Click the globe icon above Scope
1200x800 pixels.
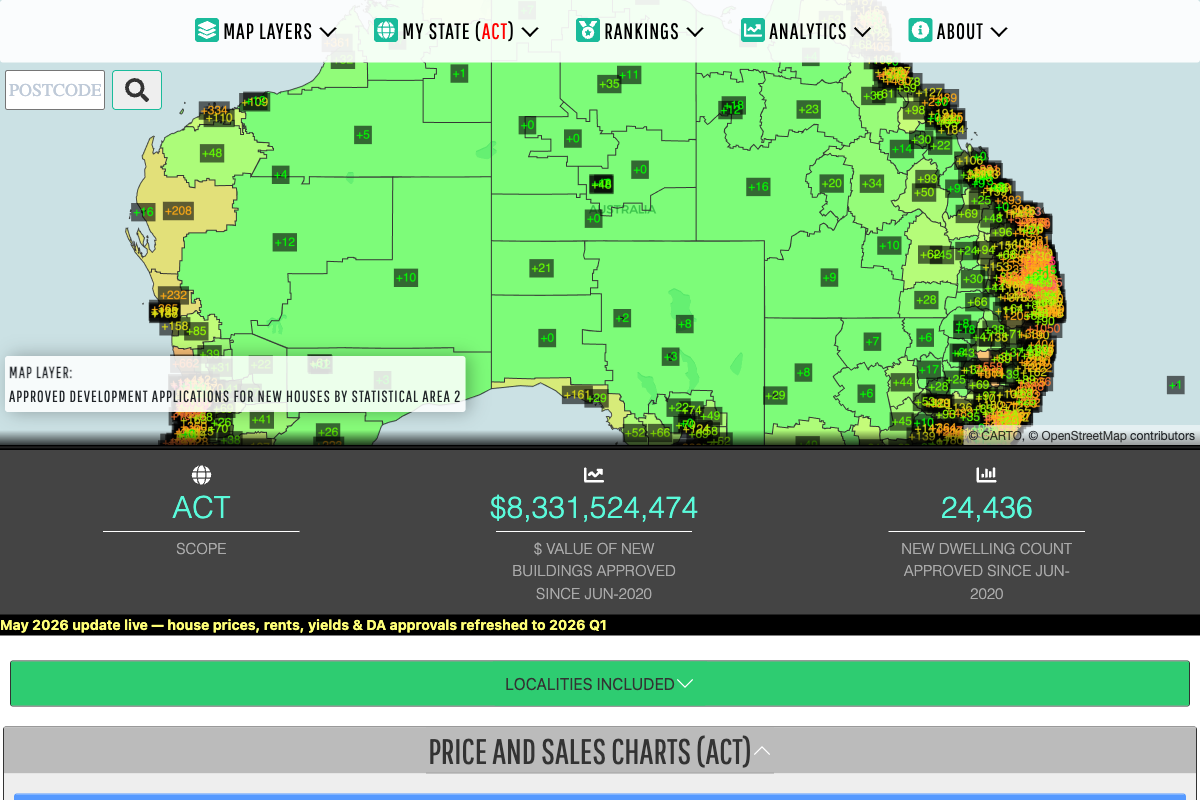tap(201, 474)
